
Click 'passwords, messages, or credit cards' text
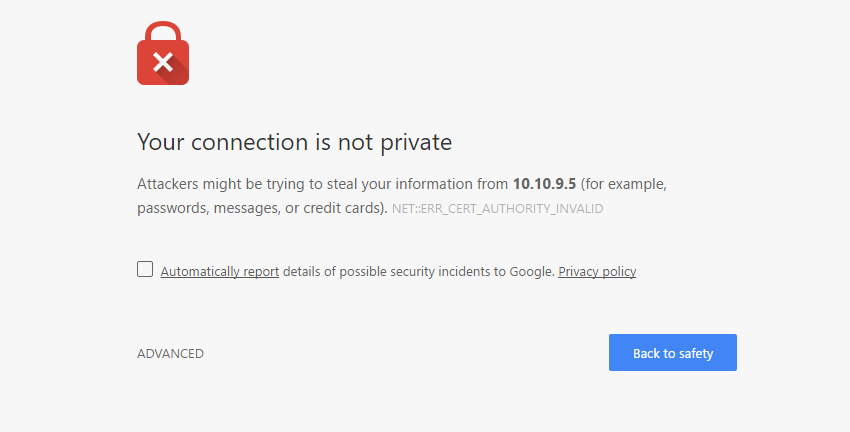point(260,208)
